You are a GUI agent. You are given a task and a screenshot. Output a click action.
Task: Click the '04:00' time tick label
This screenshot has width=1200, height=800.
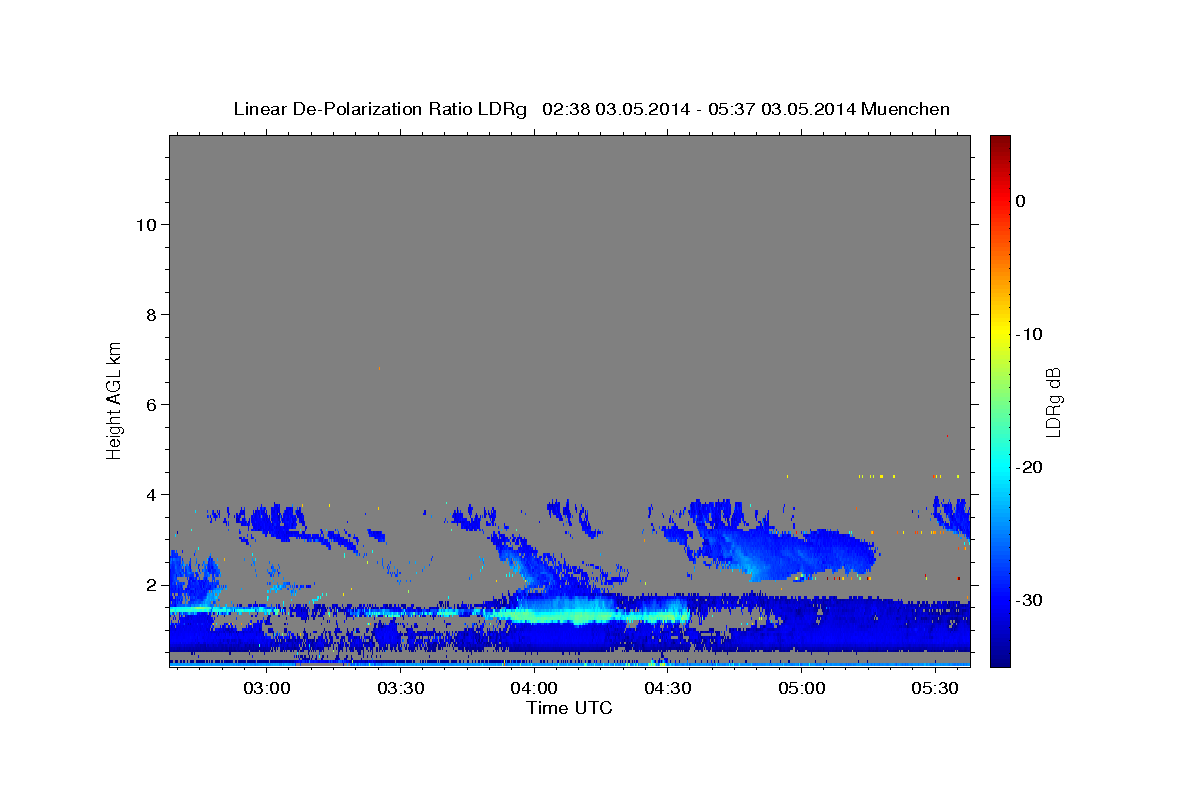coord(534,689)
